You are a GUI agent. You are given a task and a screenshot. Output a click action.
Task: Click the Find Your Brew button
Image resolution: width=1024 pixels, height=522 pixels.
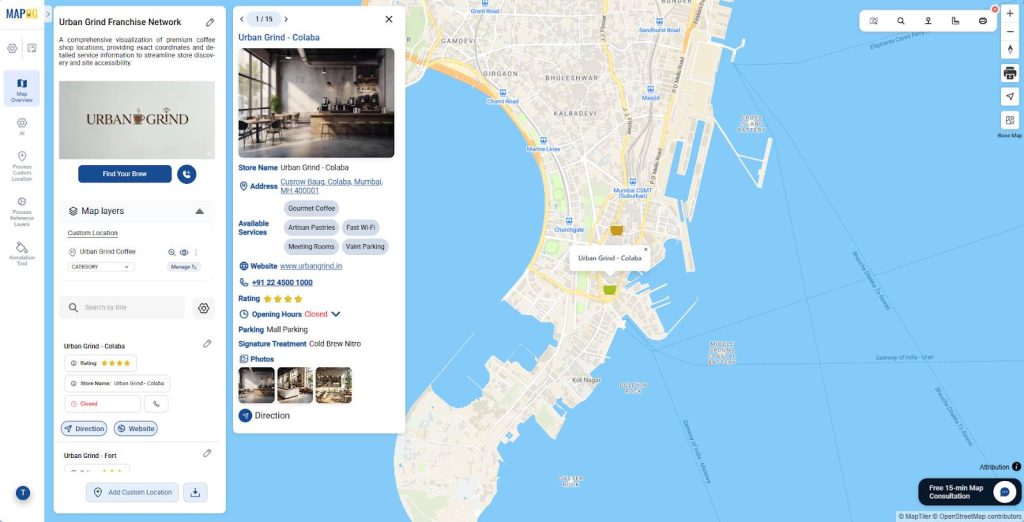125,174
